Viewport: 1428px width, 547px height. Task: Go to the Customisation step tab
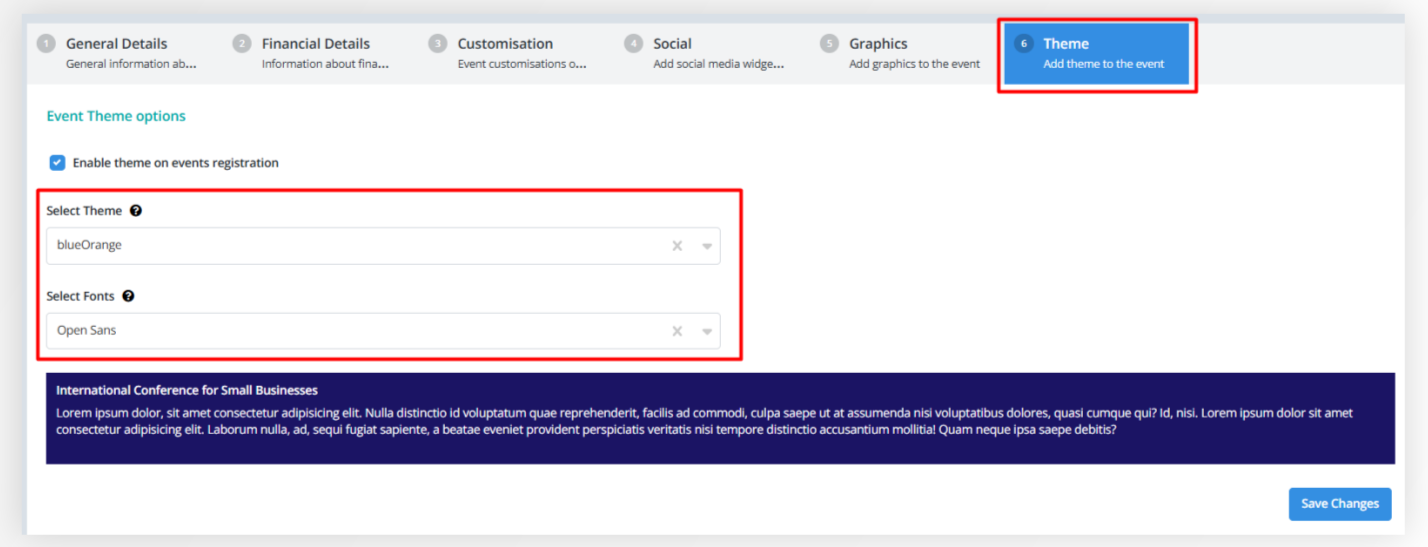click(514, 53)
